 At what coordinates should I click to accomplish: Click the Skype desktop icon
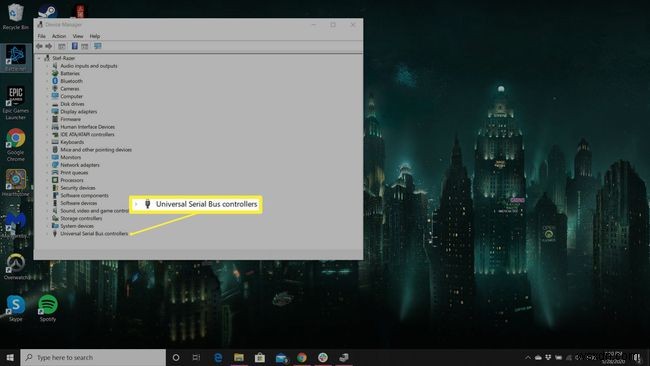pyautogui.click(x=16, y=308)
